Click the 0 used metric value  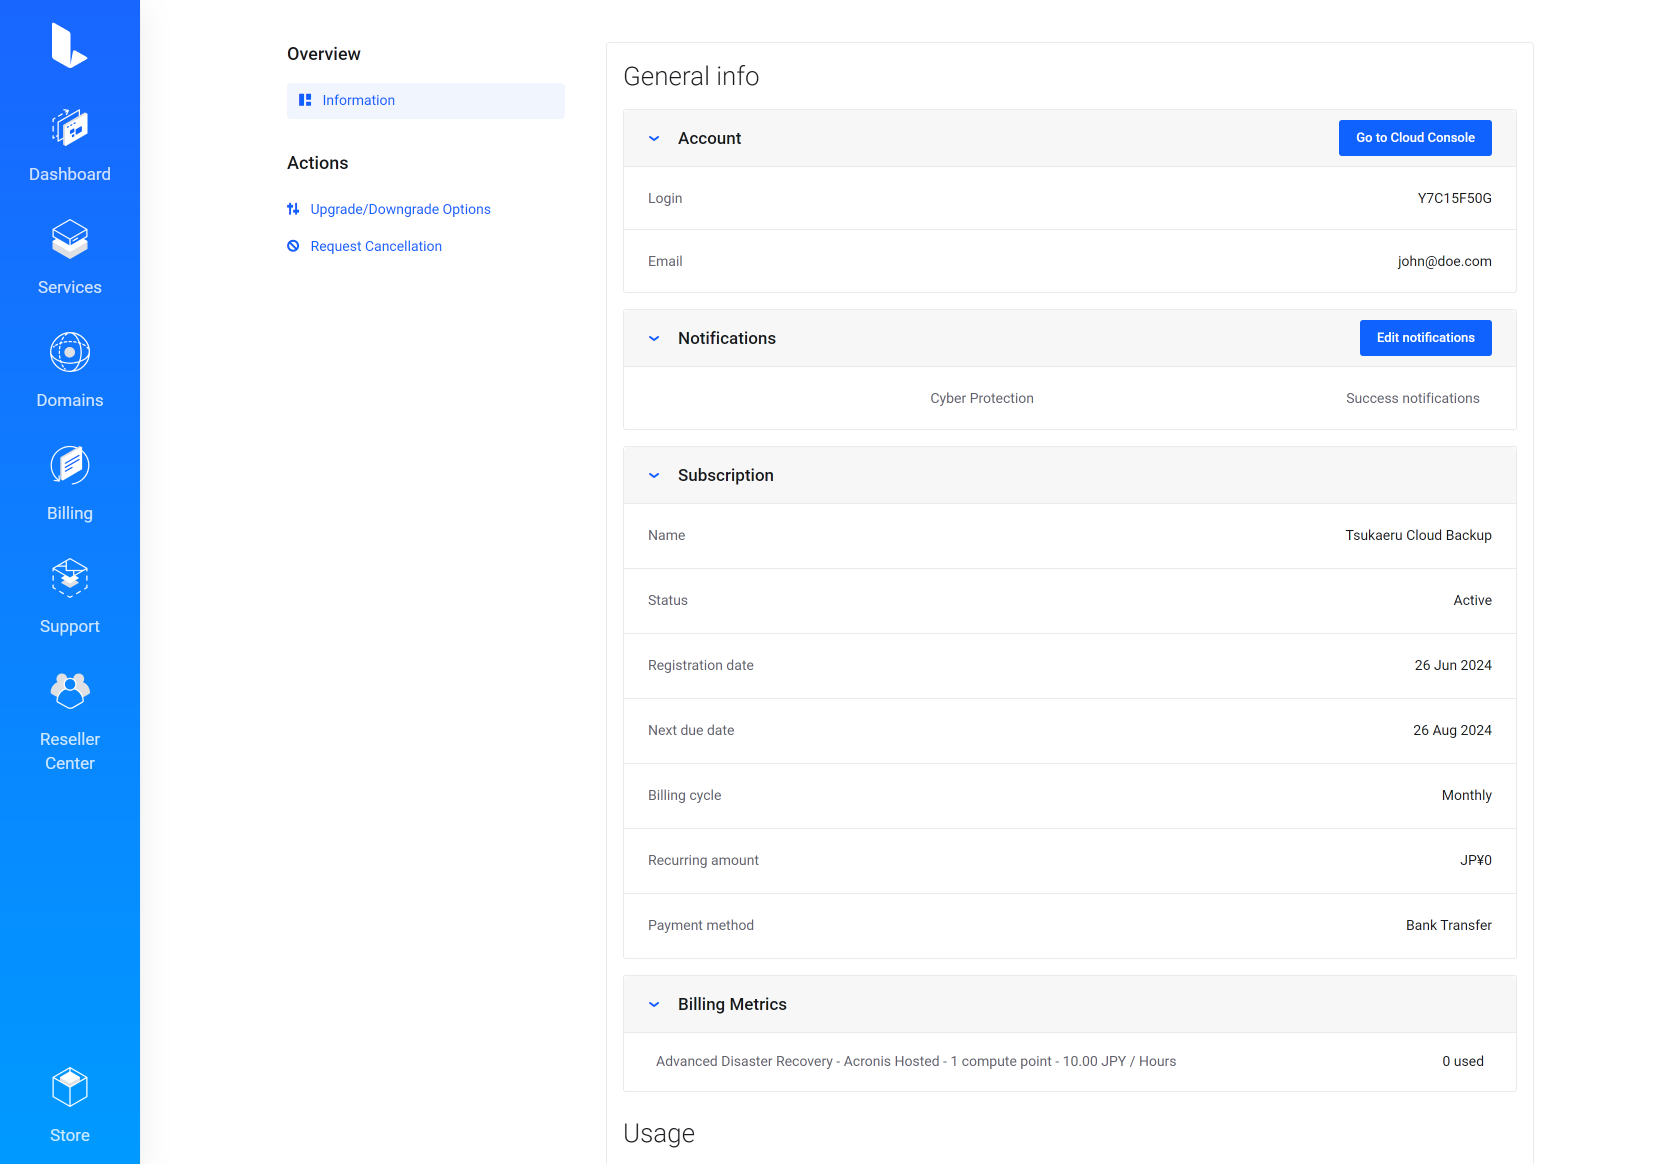(x=1462, y=1061)
